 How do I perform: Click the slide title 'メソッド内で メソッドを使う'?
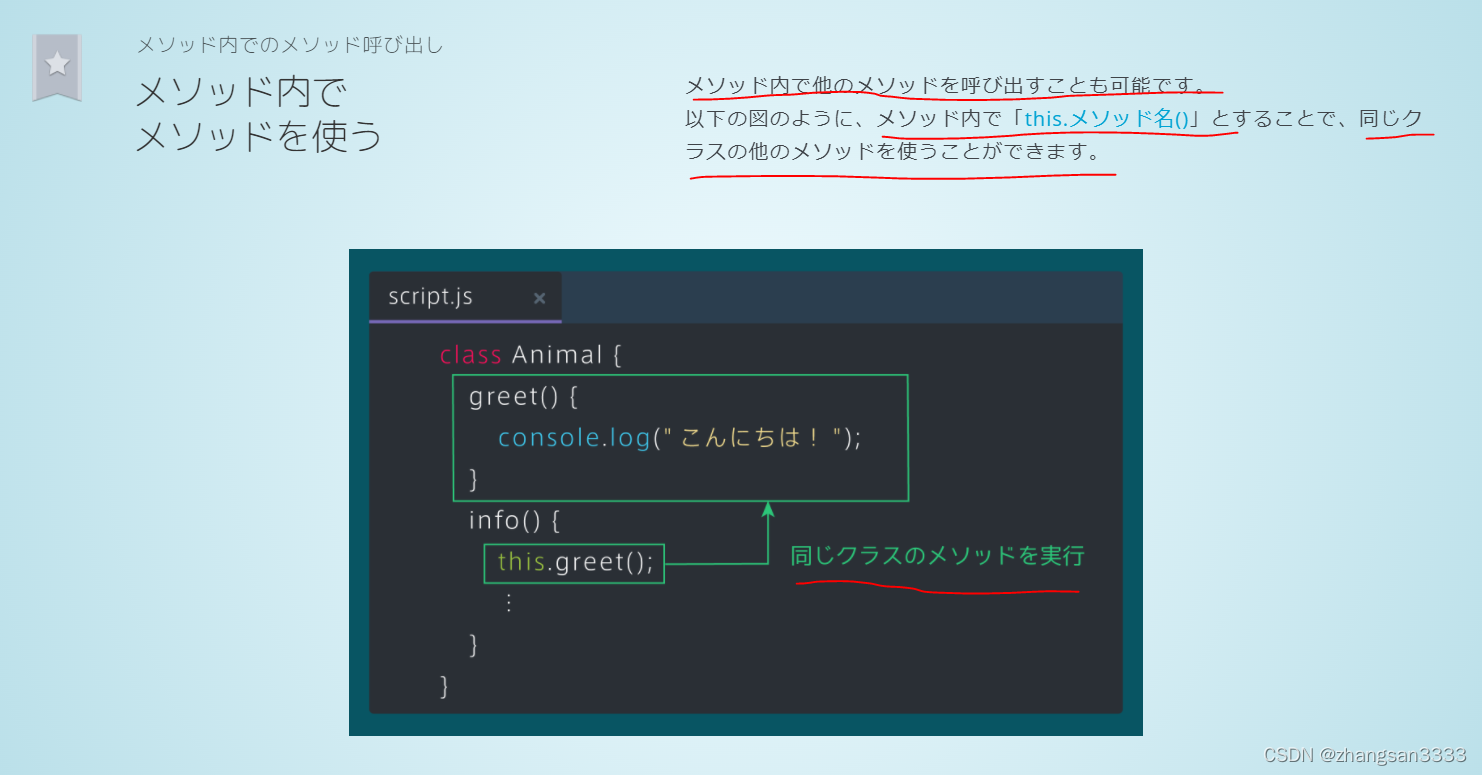click(259, 114)
